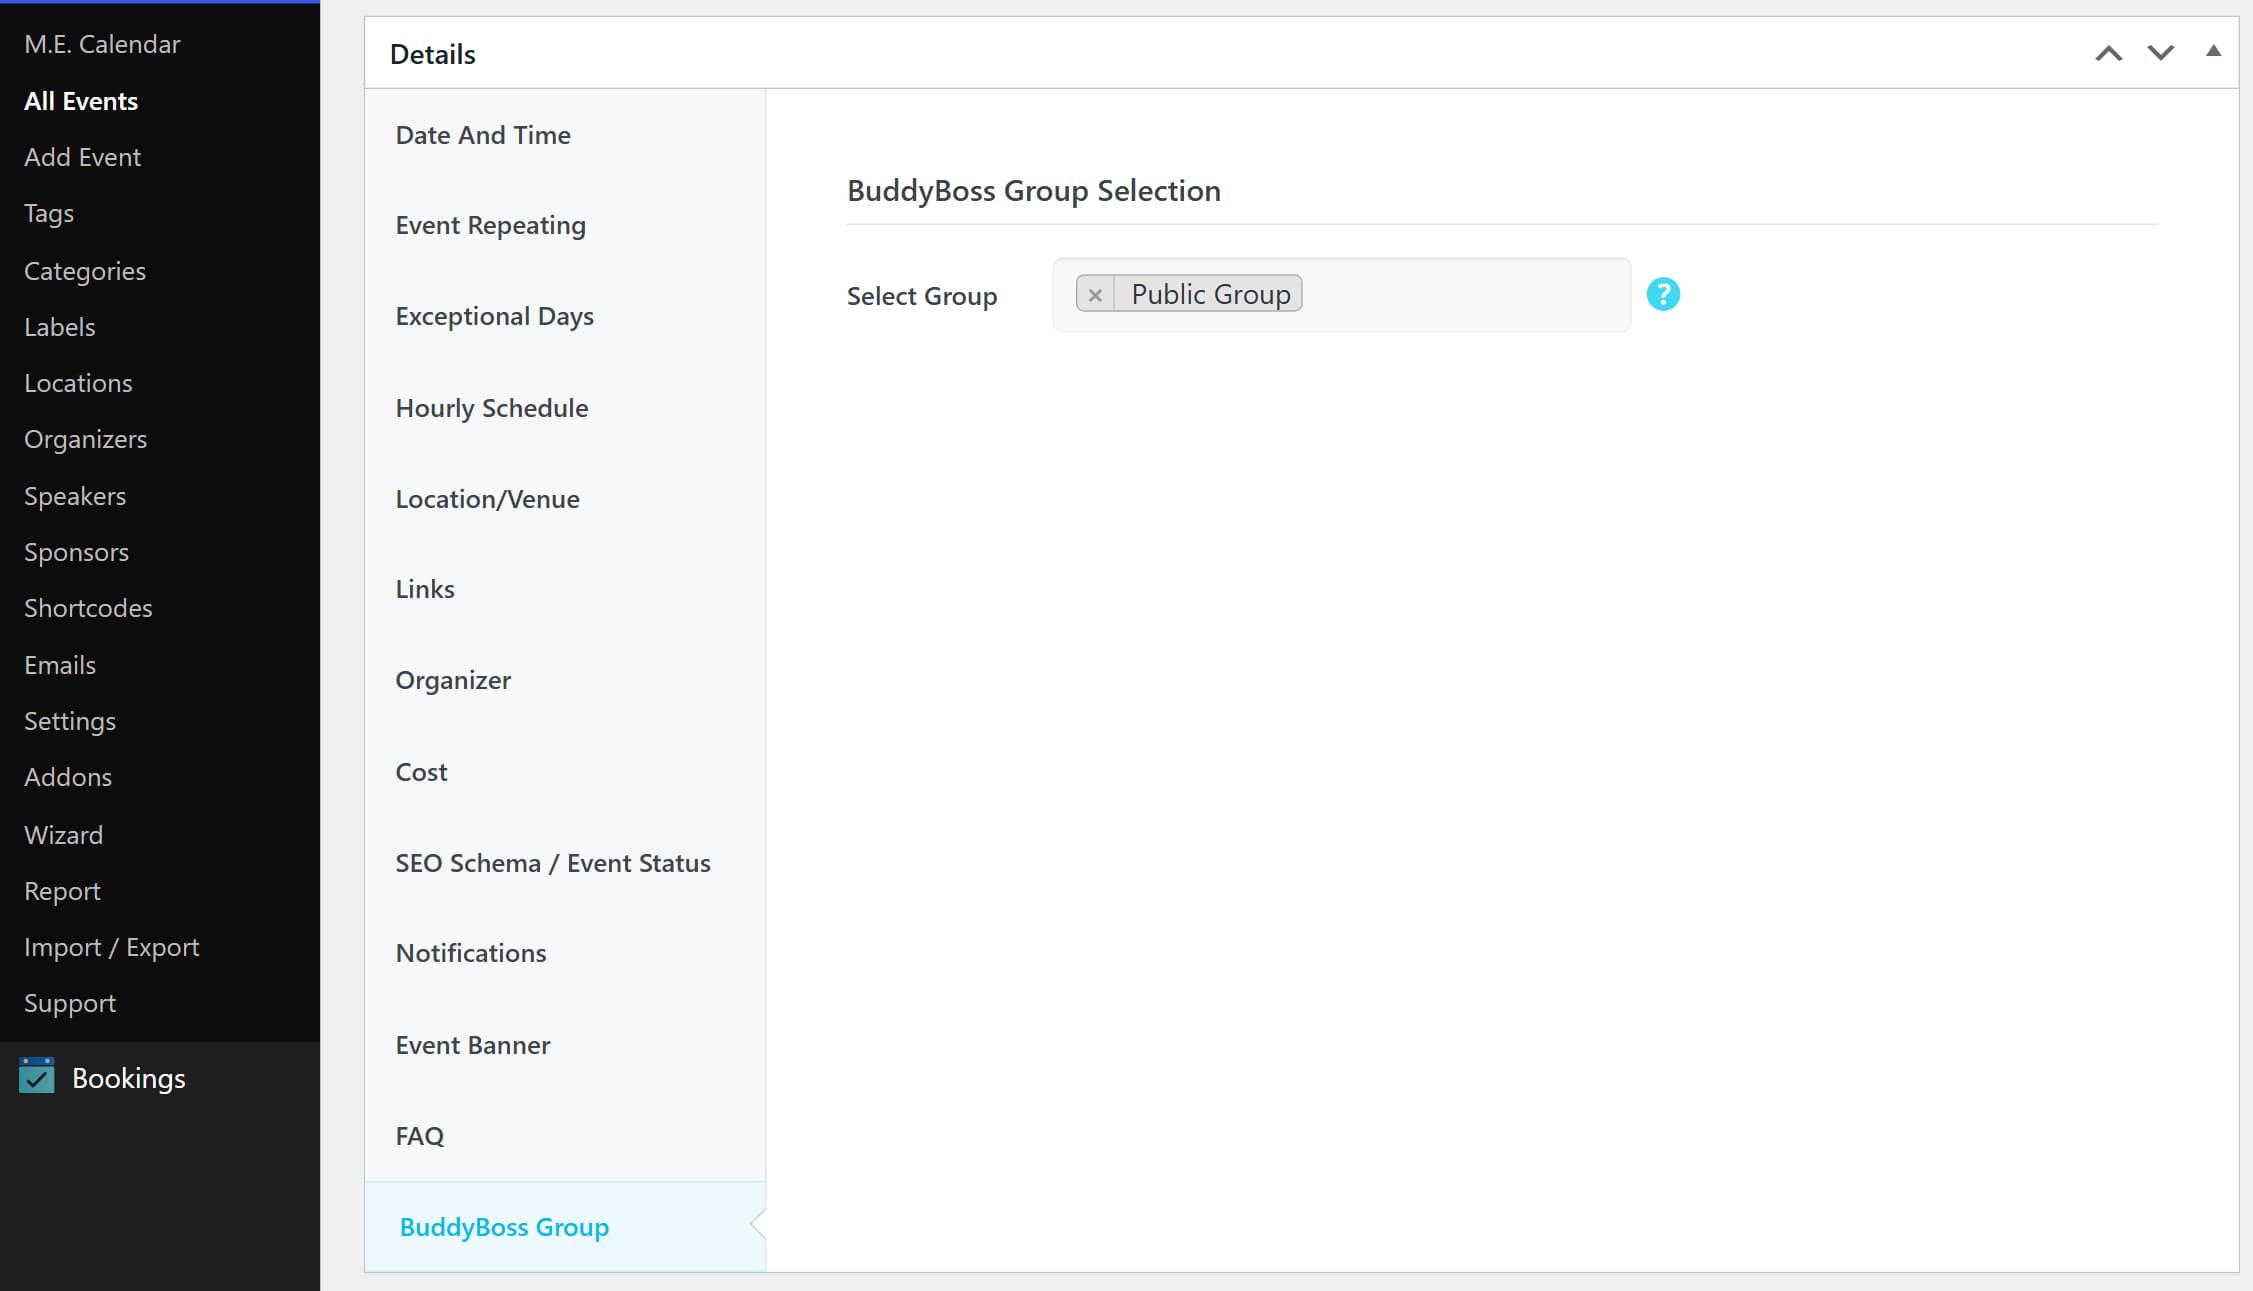Go to All Events

[81, 101]
